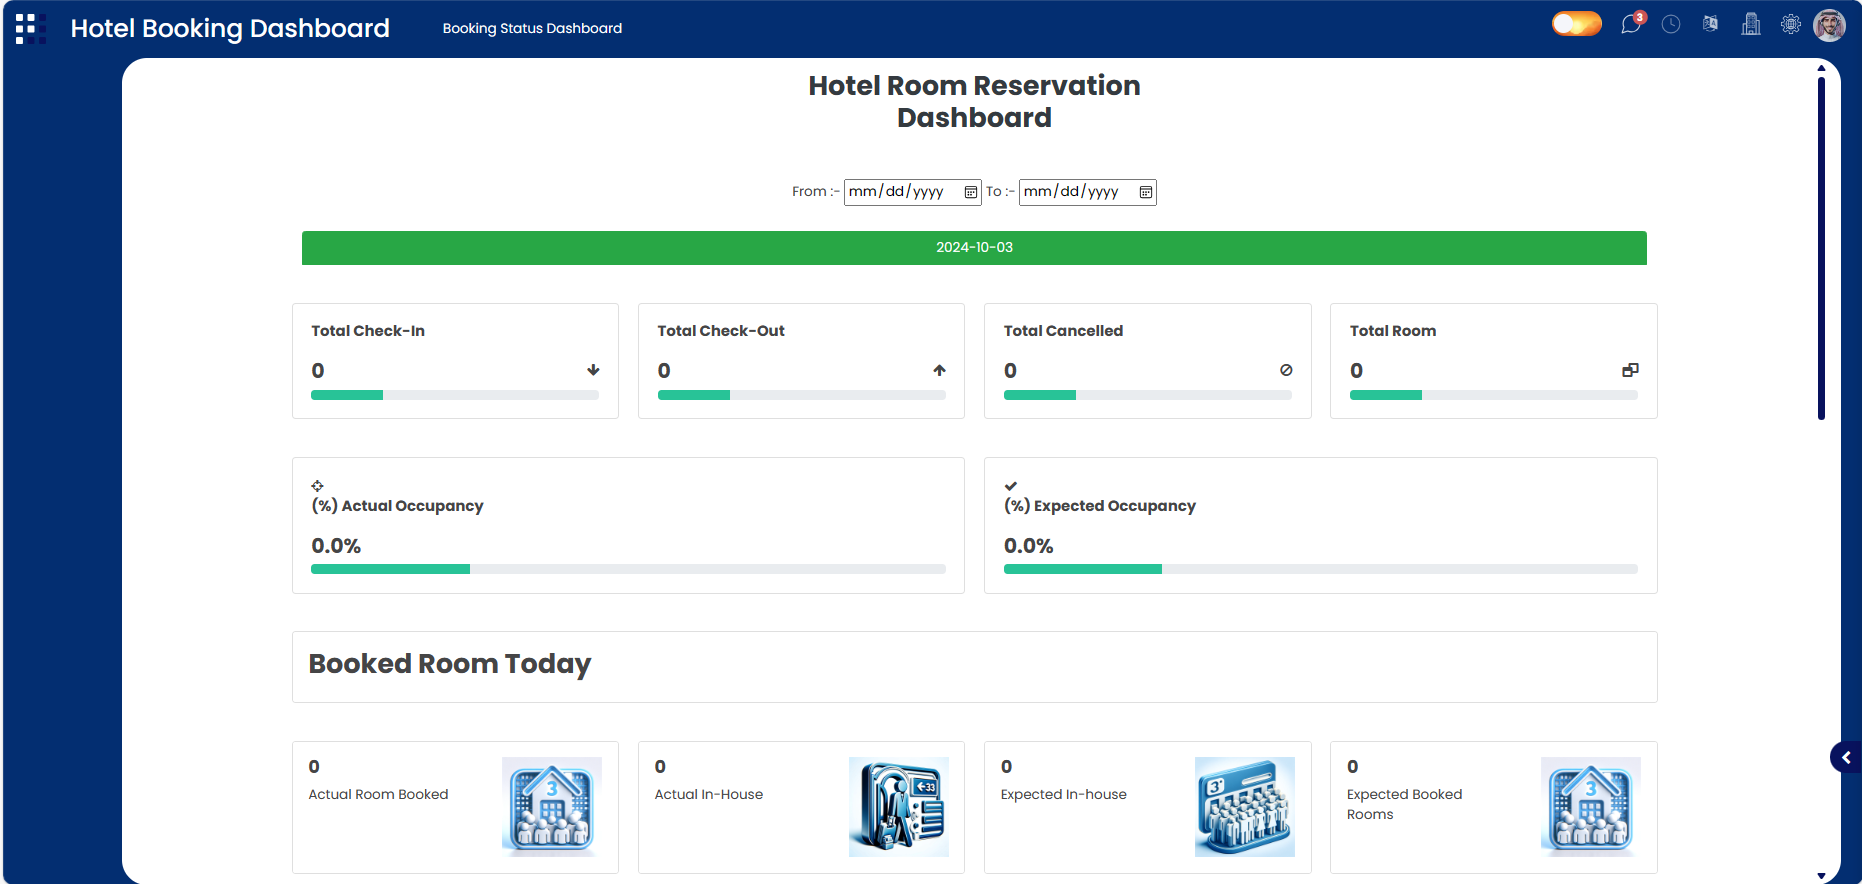The image size is (1862, 884).
Task: Select the Booking Status Dashboard menu item
Action: click(x=532, y=28)
